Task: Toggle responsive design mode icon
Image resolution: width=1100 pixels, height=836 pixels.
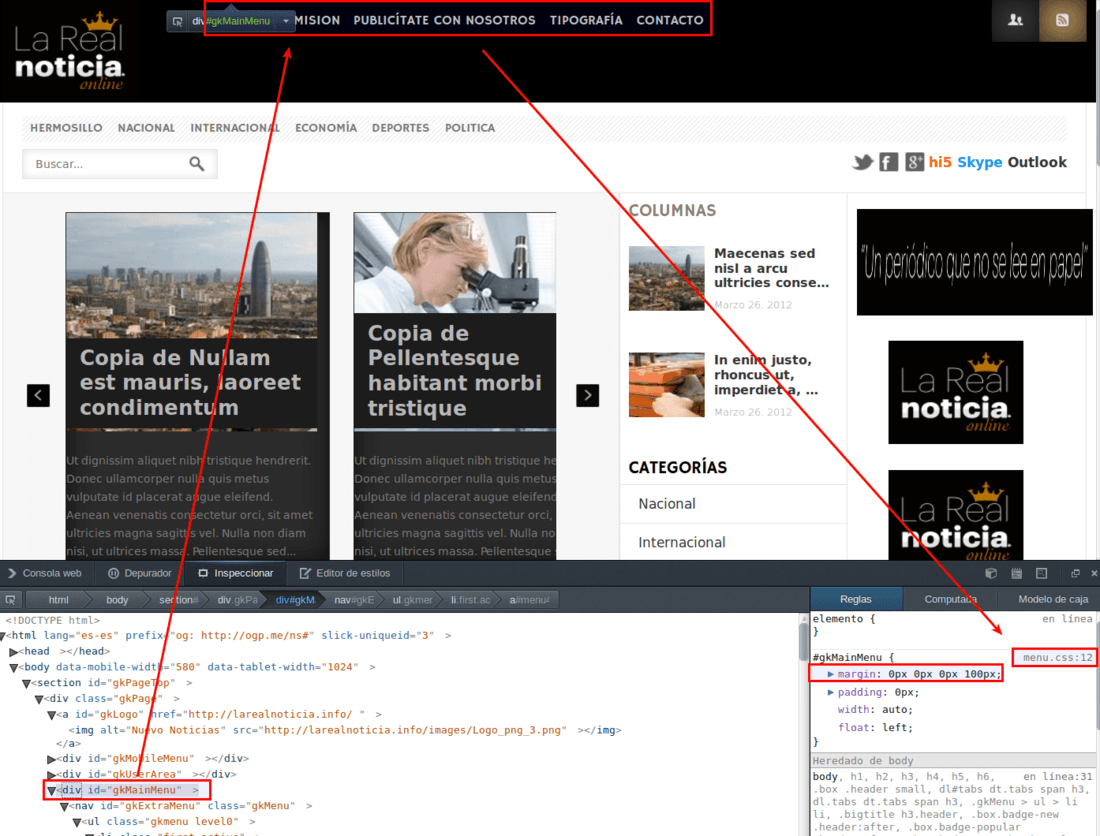Action: pos(1042,574)
